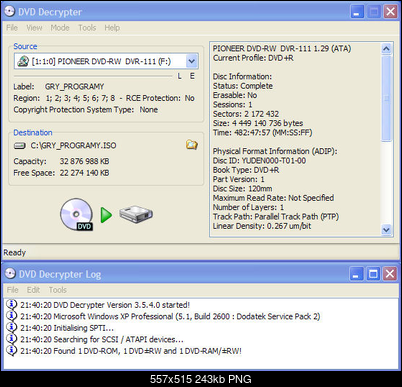Click 'RCE Protection: No' text
This screenshot has width=402, height=387.
[x=160, y=98]
